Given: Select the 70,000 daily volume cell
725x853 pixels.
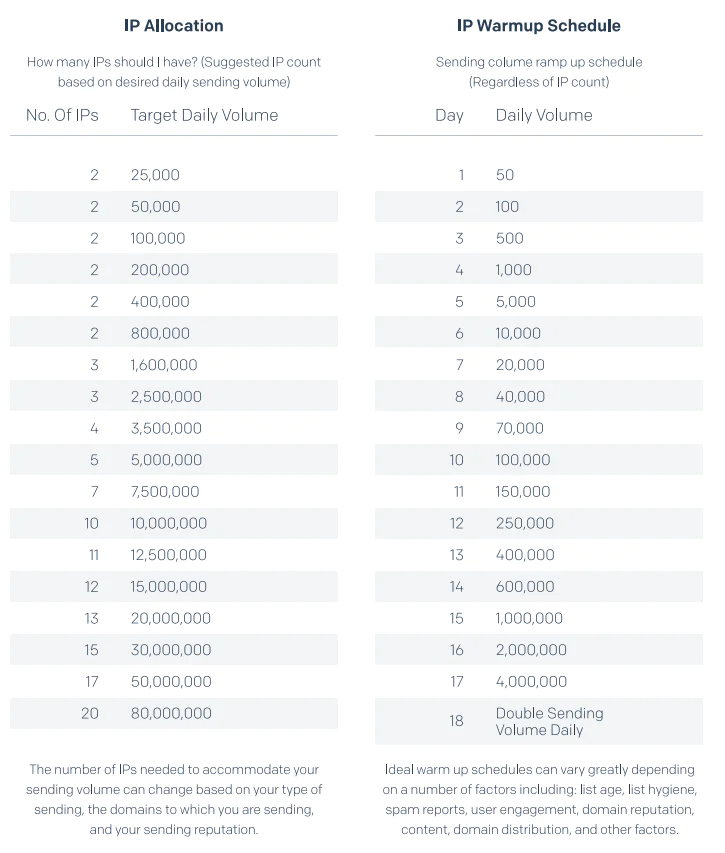Looking at the screenshot, I should [520, 428].
